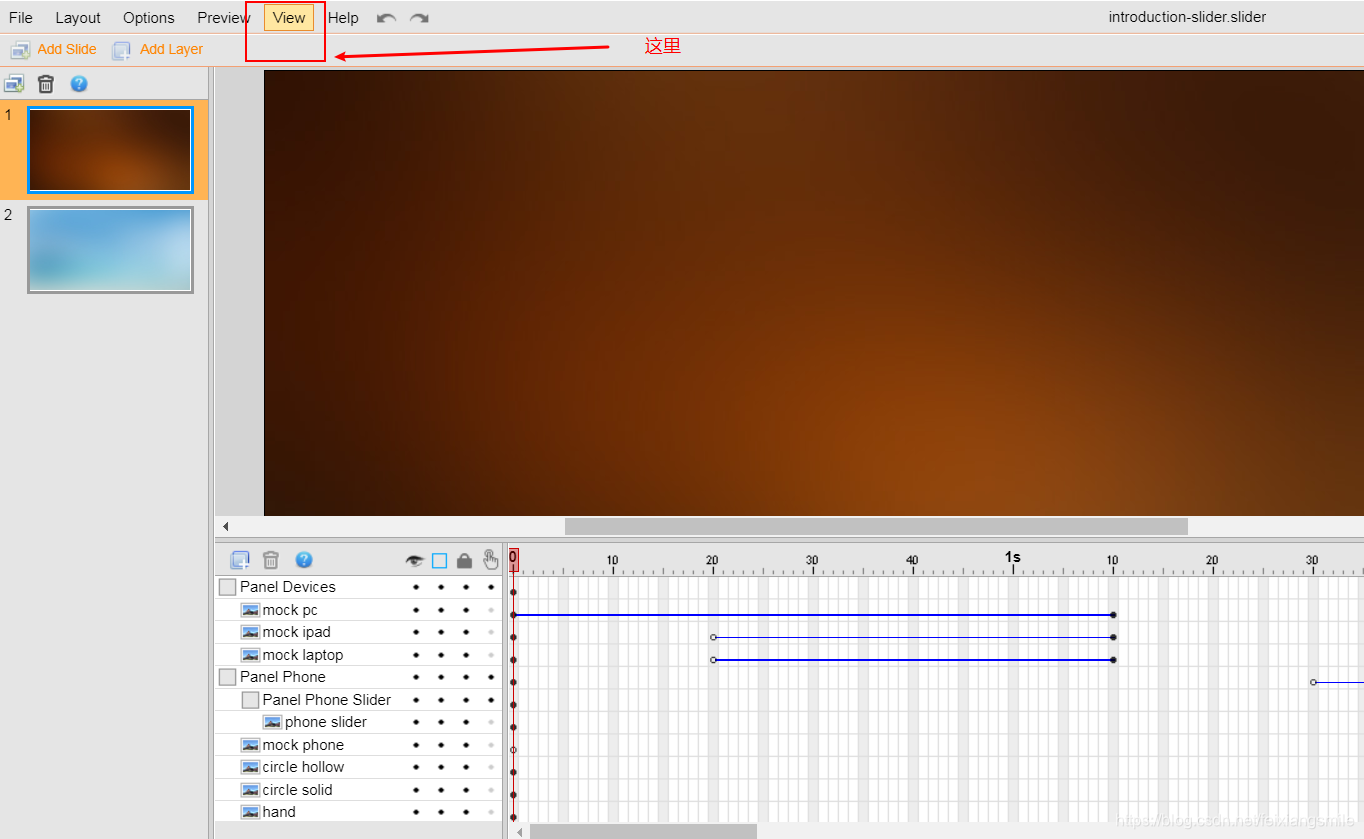Open the Options menu
This screenshot has height=839, width=1364.
click(149, 18)
